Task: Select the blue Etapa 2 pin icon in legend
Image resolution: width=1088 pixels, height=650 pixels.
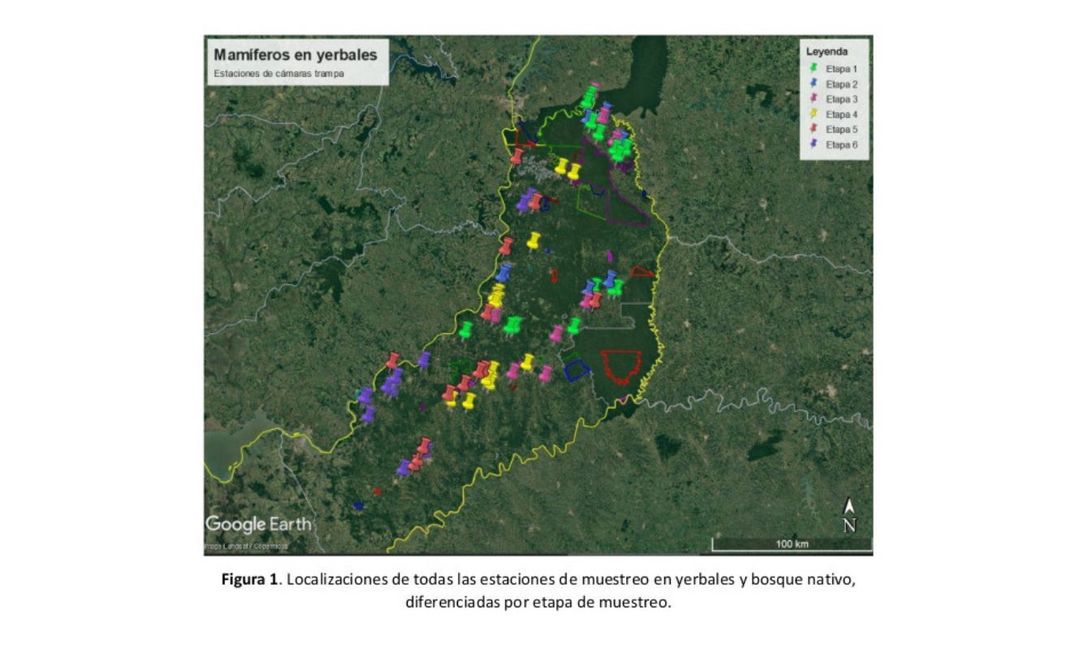Action: pos(814,83)
